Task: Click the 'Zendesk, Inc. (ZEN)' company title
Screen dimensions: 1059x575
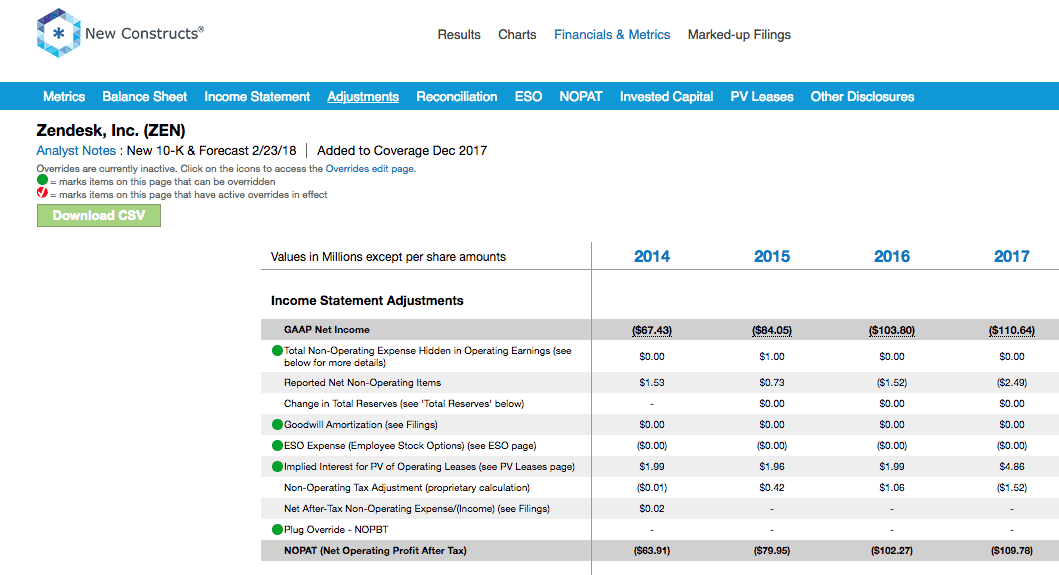Action: click(111, 130)
